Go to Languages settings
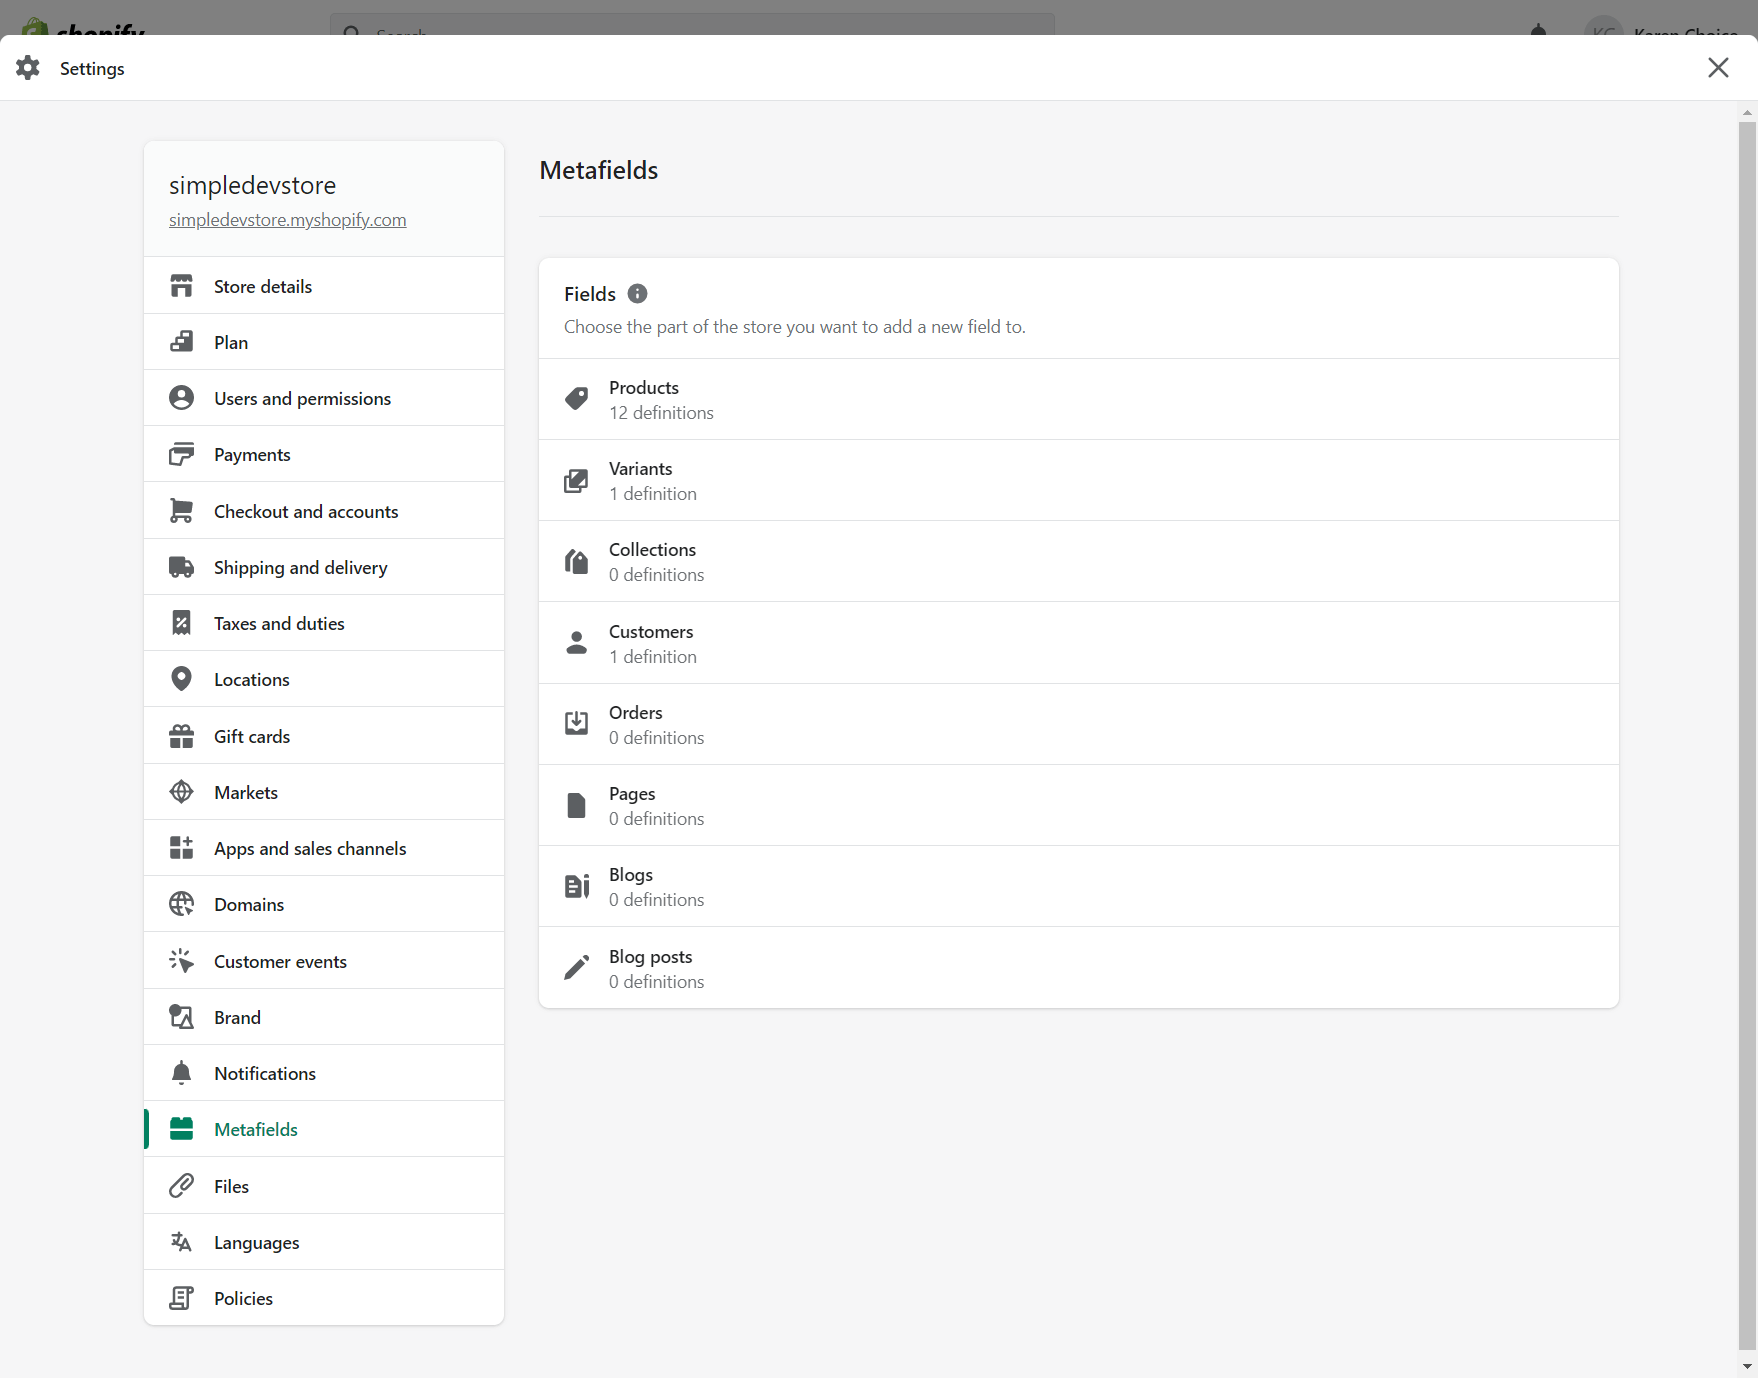Screen dimensions: 1758x1378 point(324,1242)
